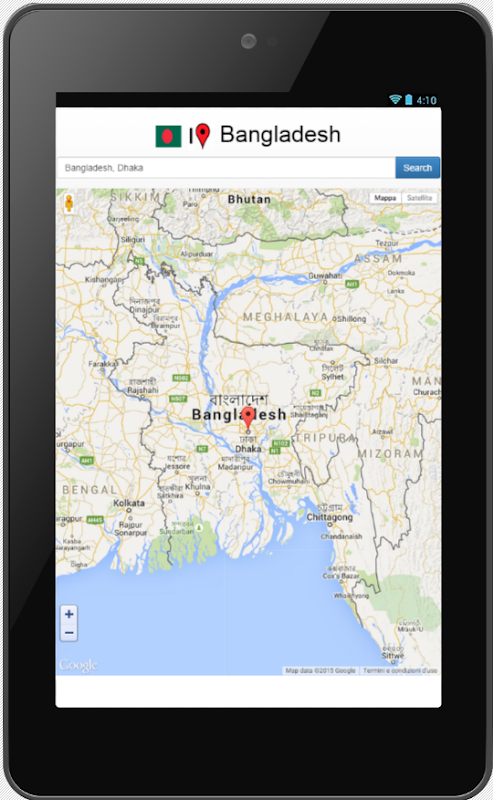Image resolution: width=493 pixels, height=800 pixels.
Task: Click the Bangladesh, Dhaka search field
Action: pyautogui.click(x=227, y=168)
